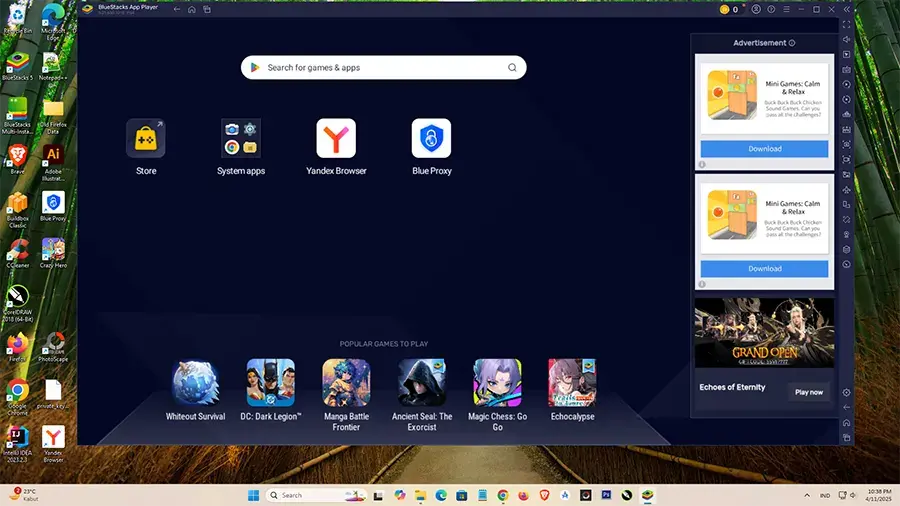The width and height of the screenshot is (900, 506).
Task: Click Play now for Echoes of Eternity
Action: (x=809, y=392)
